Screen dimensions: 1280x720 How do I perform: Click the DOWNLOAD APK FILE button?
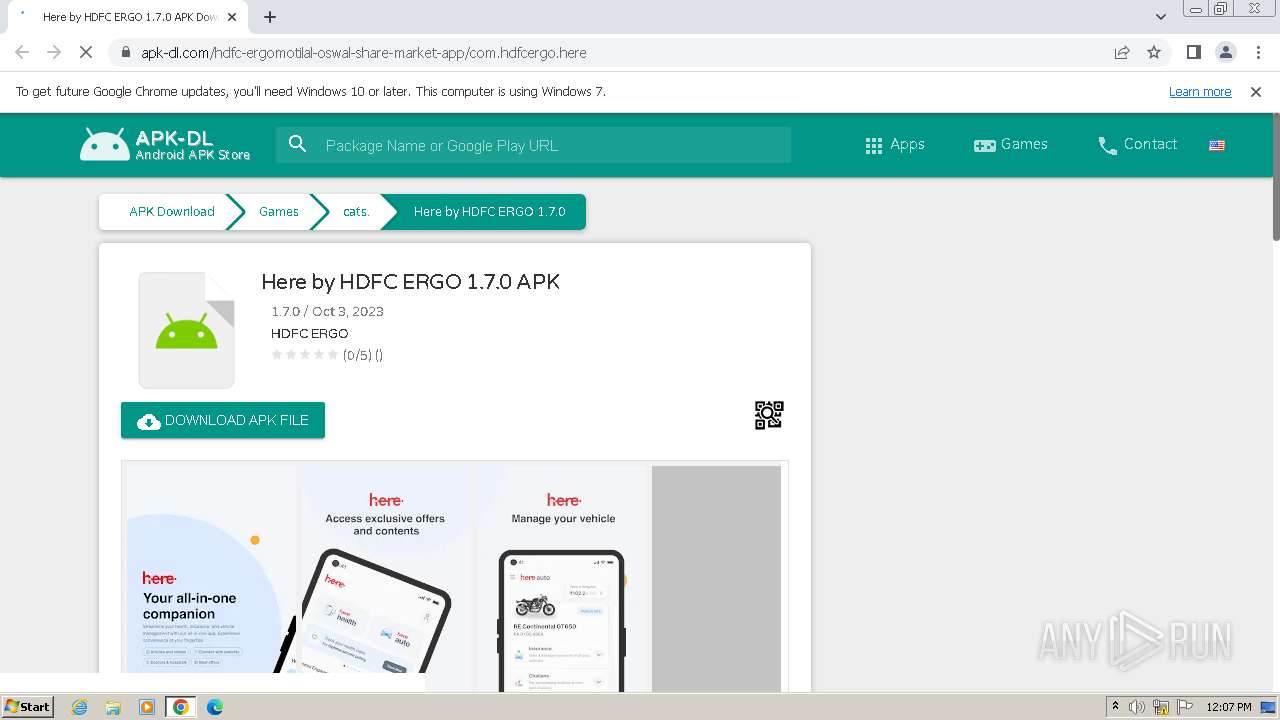pos(223,420)
